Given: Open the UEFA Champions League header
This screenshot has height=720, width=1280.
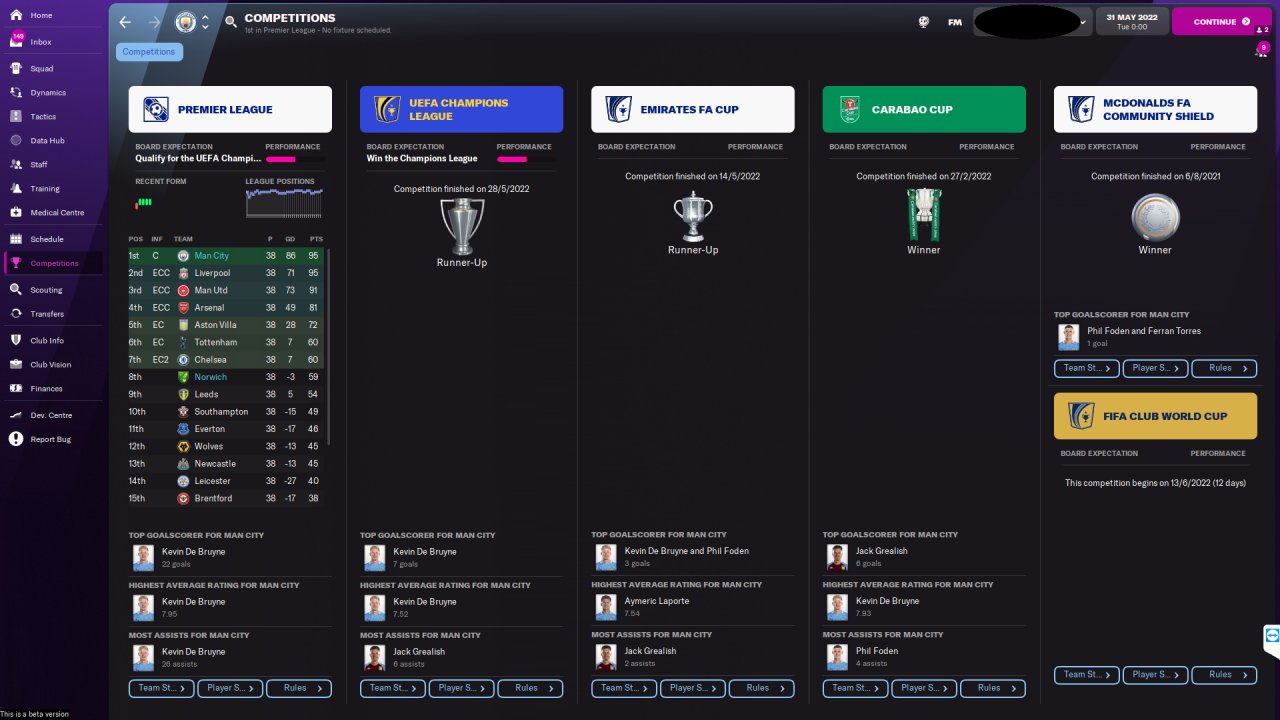Looking at the screenshot, I should click(x=461, y=109).
